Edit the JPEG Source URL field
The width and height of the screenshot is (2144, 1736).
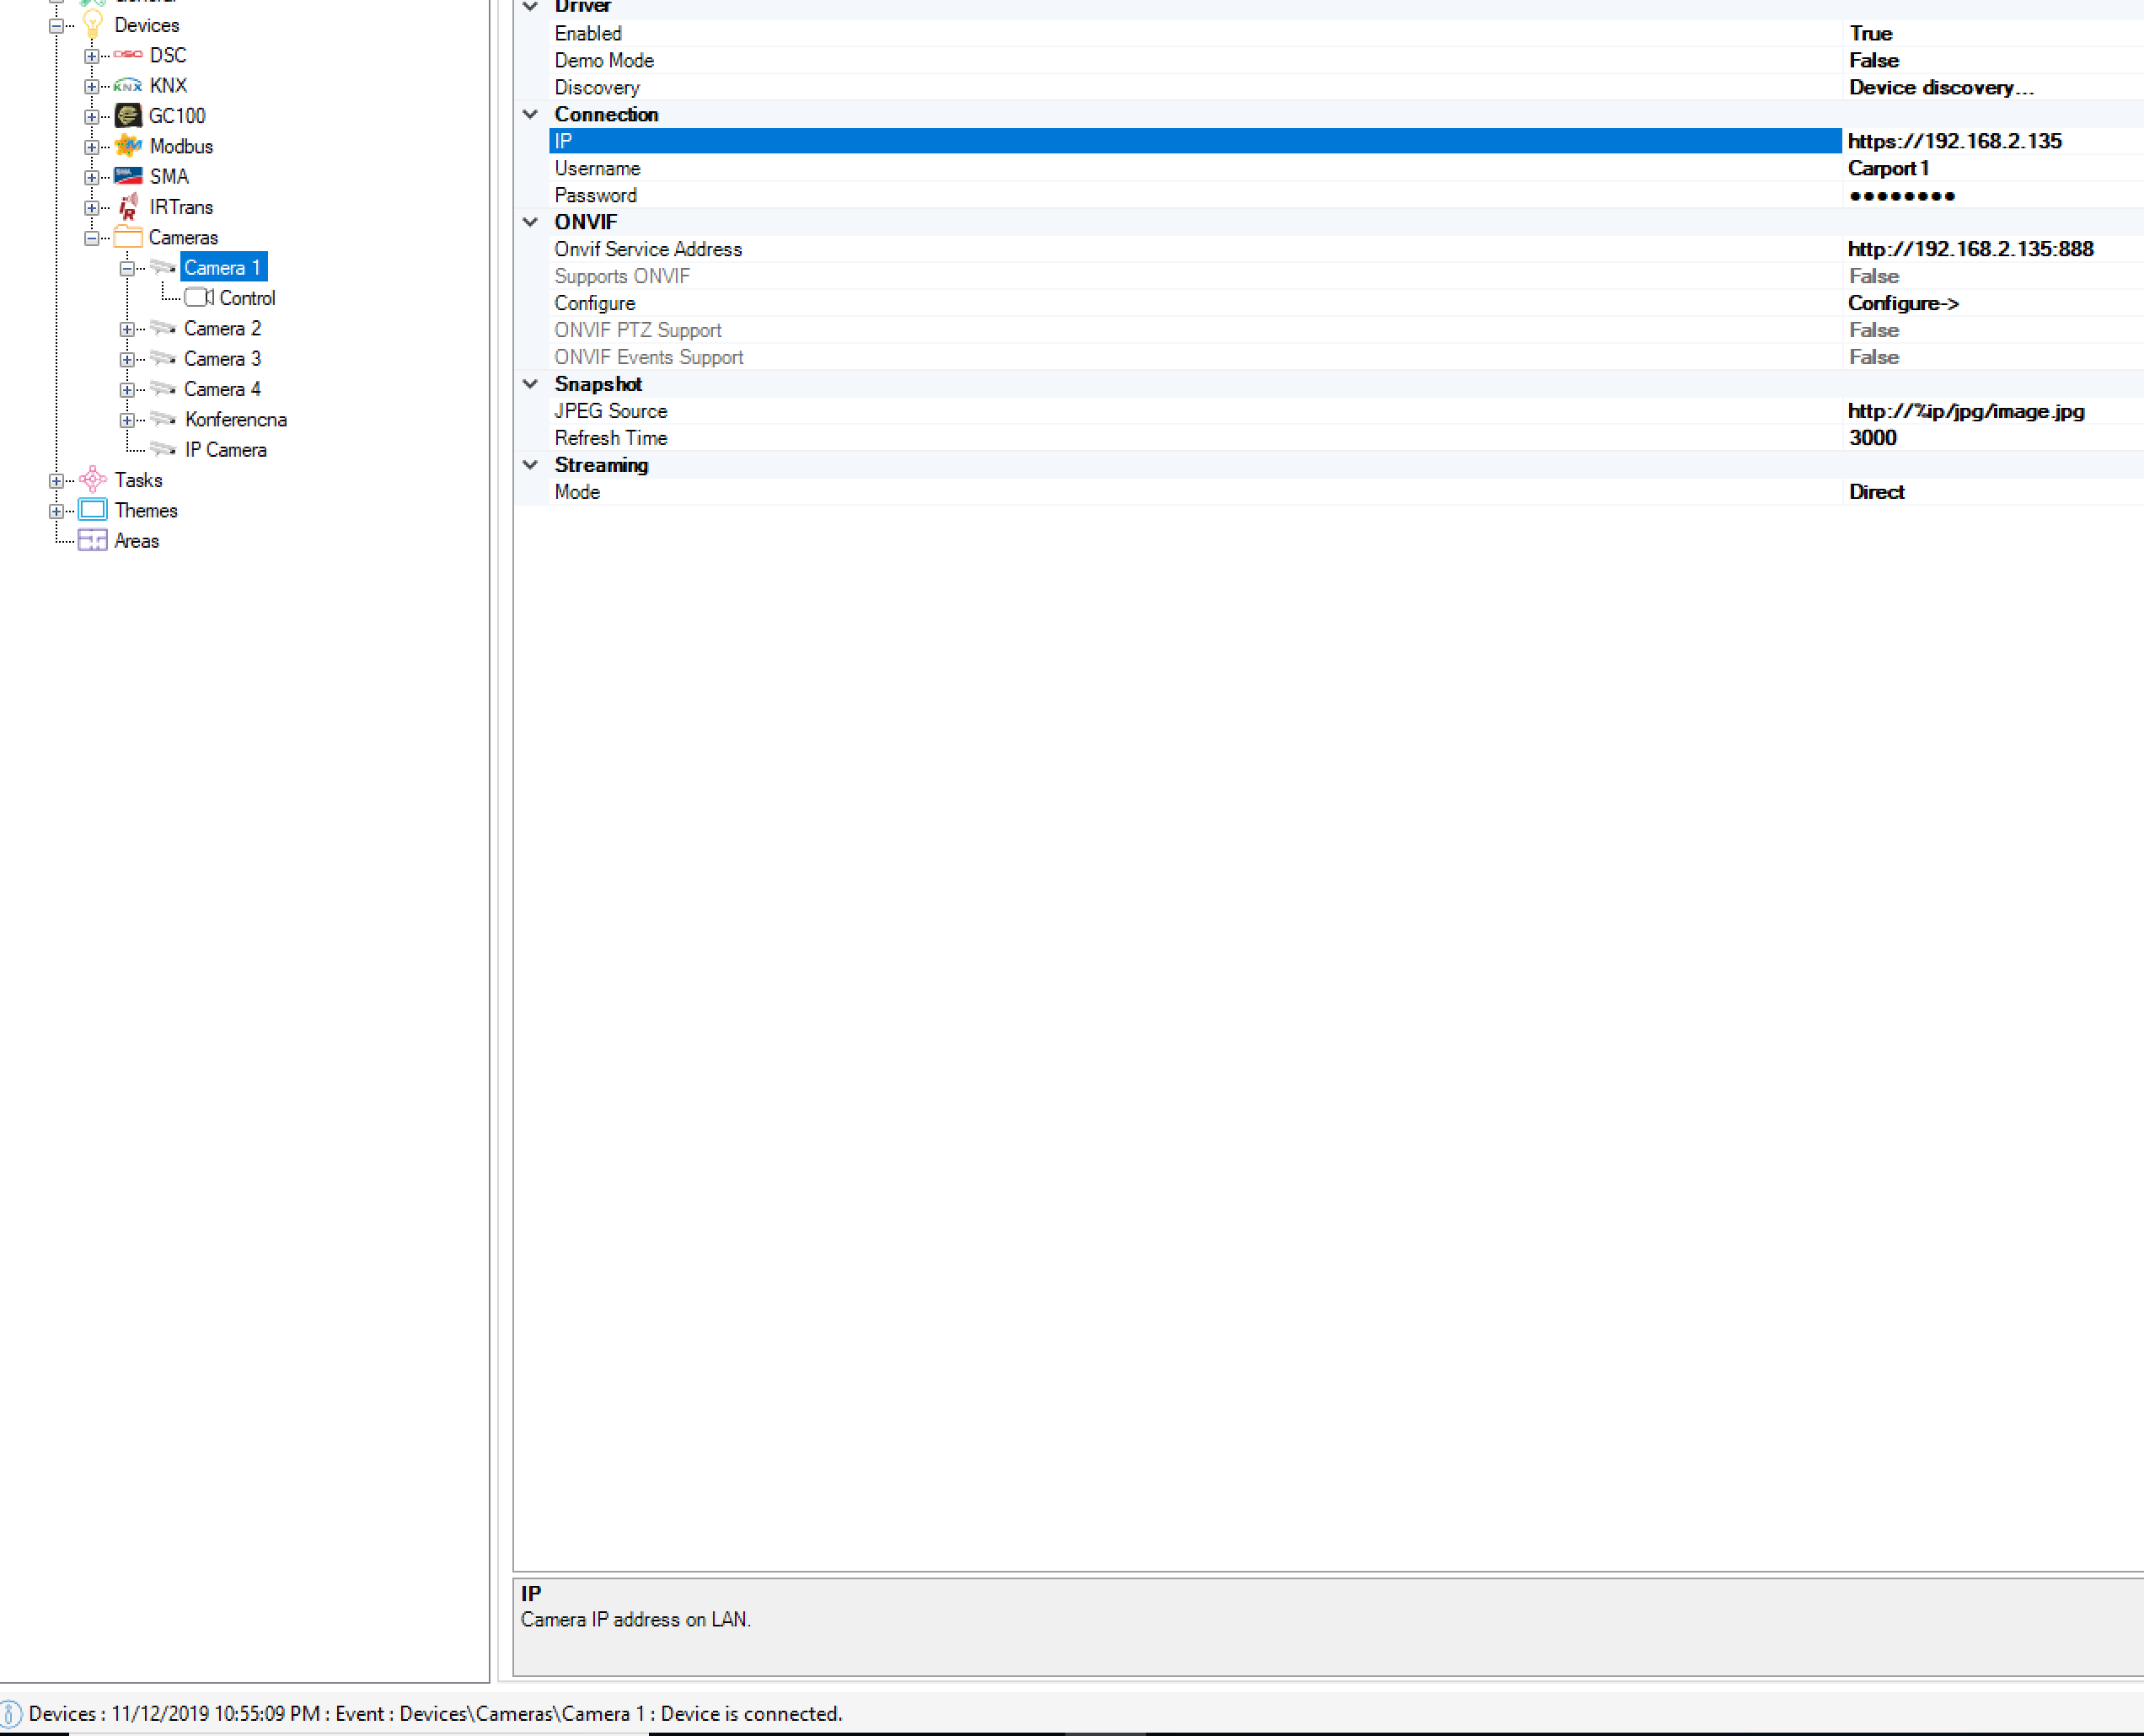tap(1965, 411)
